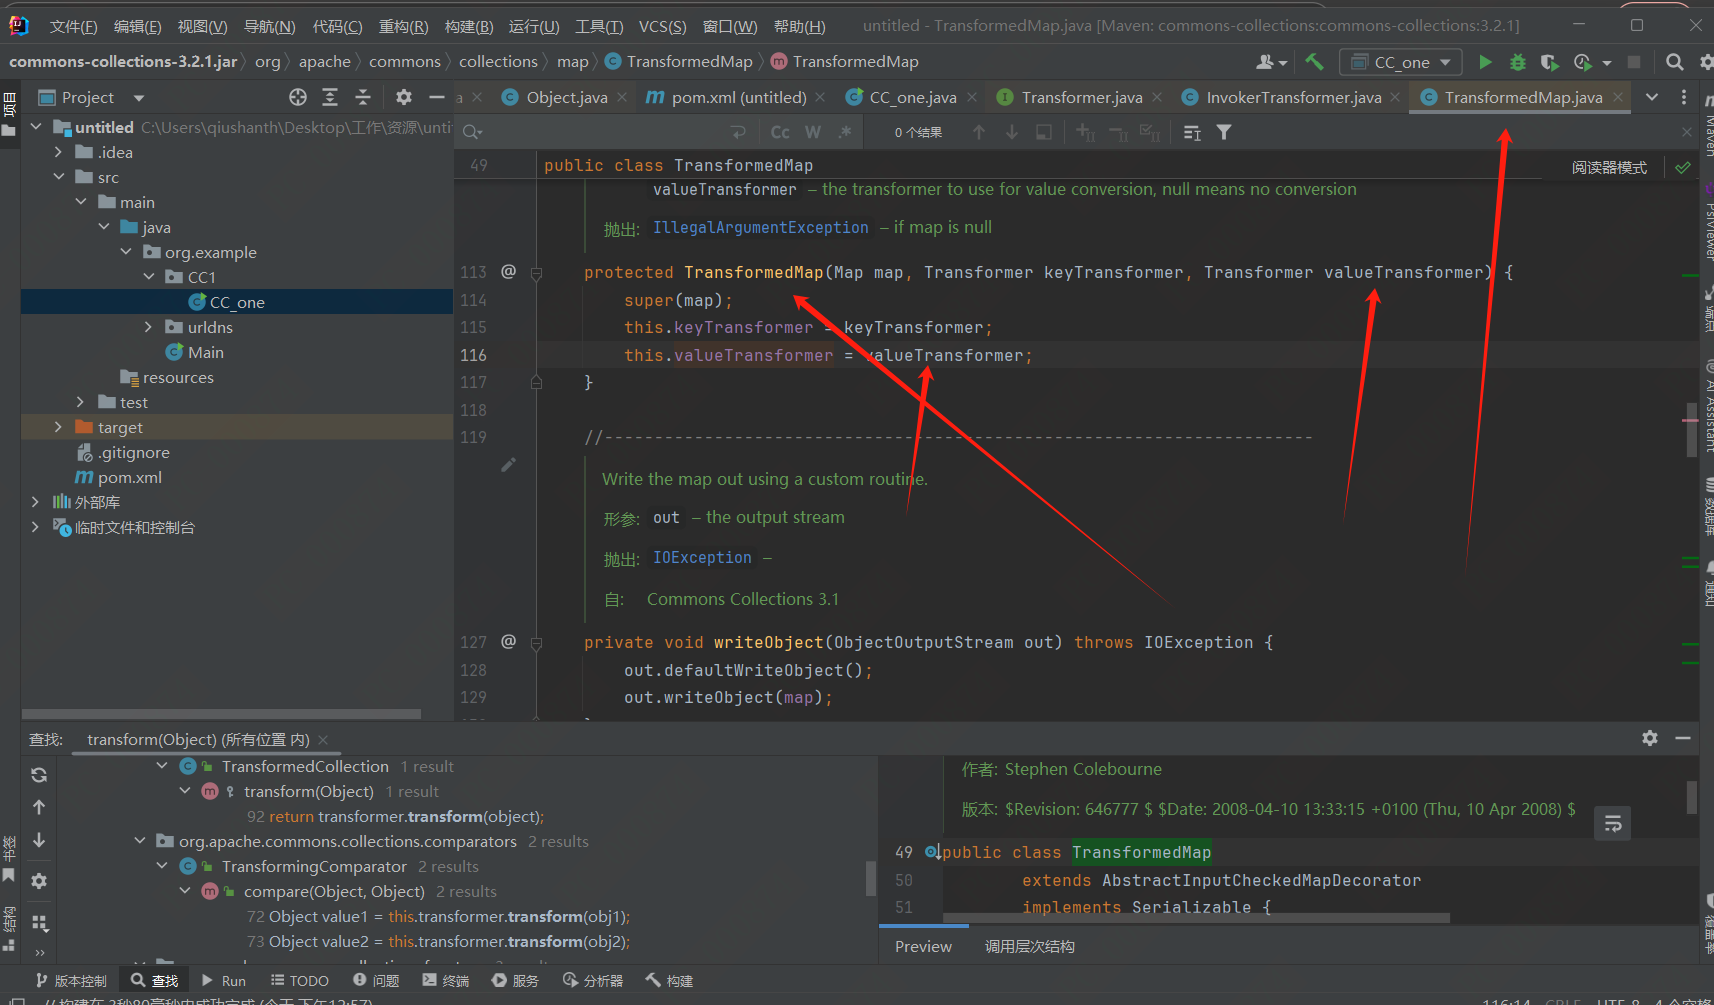Collapse the TransformingComparator results node
The width and height of the screenshot is (1714, 1005).
point(162,866)
